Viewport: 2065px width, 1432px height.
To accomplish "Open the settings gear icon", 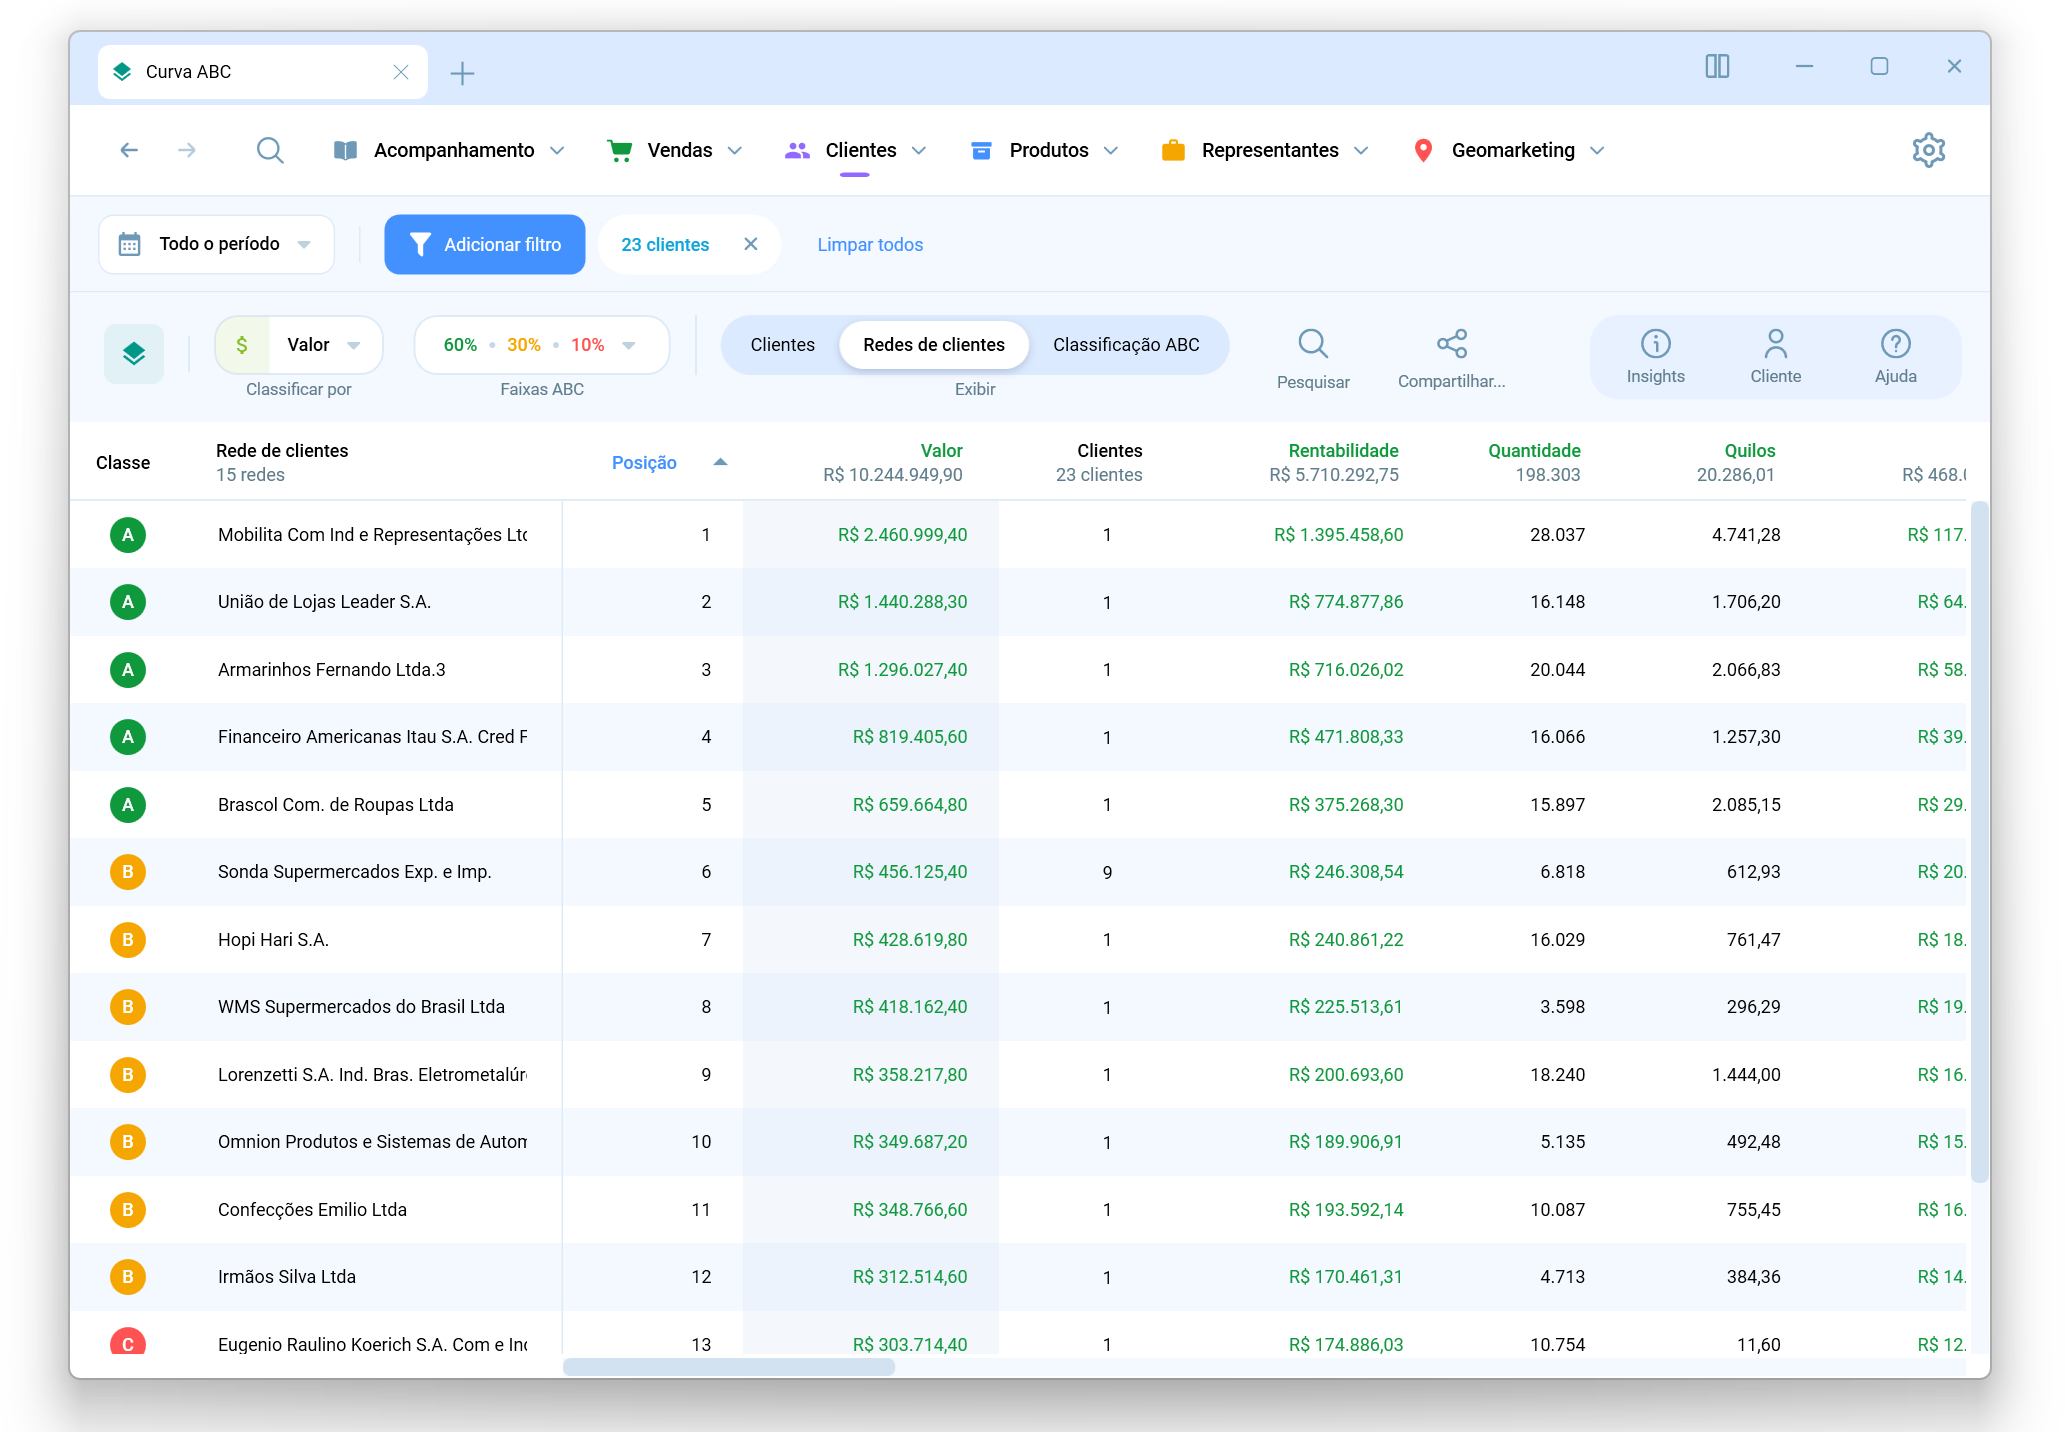I will pos(1928,150).
